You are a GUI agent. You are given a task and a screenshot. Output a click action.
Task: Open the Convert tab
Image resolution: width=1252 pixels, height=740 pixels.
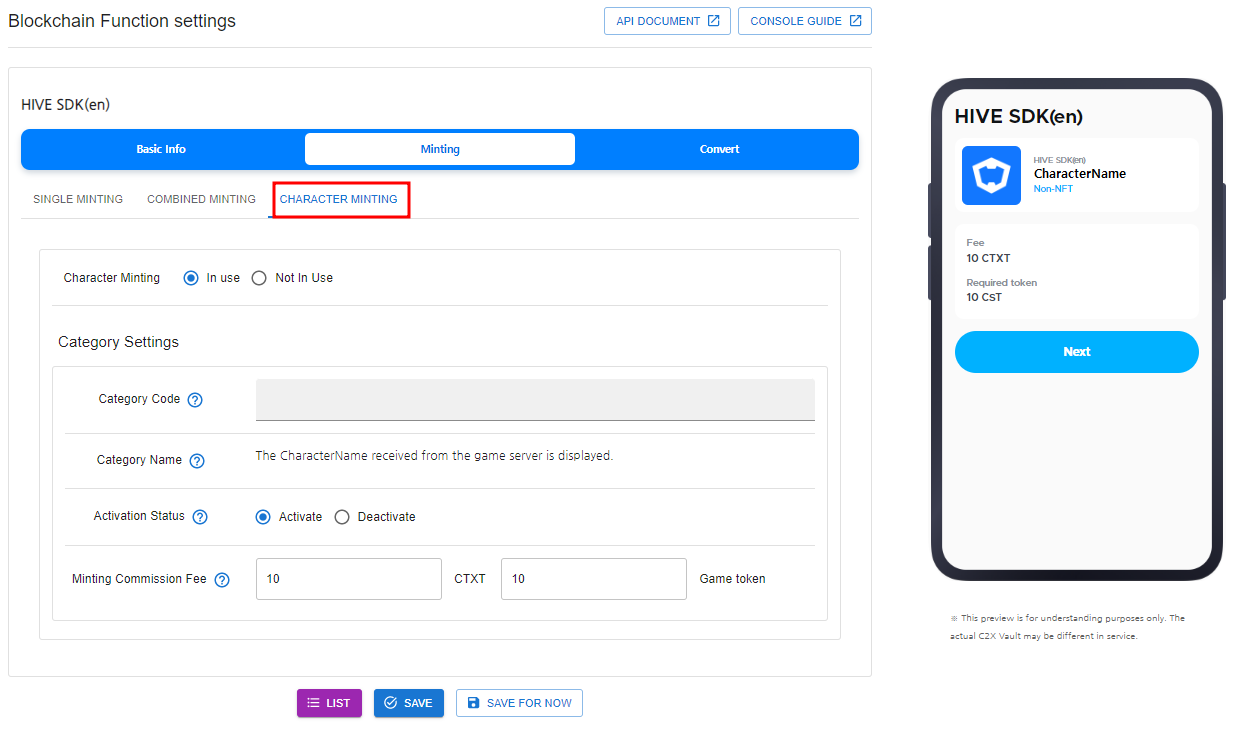point(719,149)
